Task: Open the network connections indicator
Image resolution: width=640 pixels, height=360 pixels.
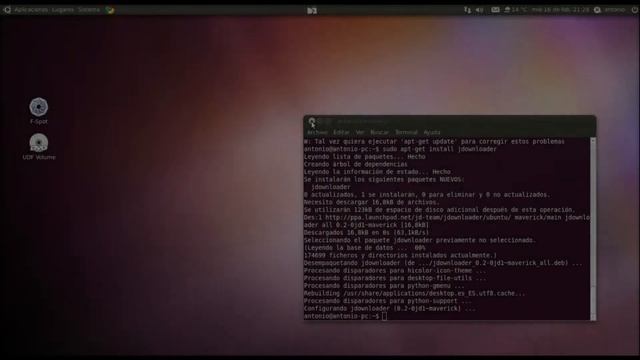Action: (467, 10)
